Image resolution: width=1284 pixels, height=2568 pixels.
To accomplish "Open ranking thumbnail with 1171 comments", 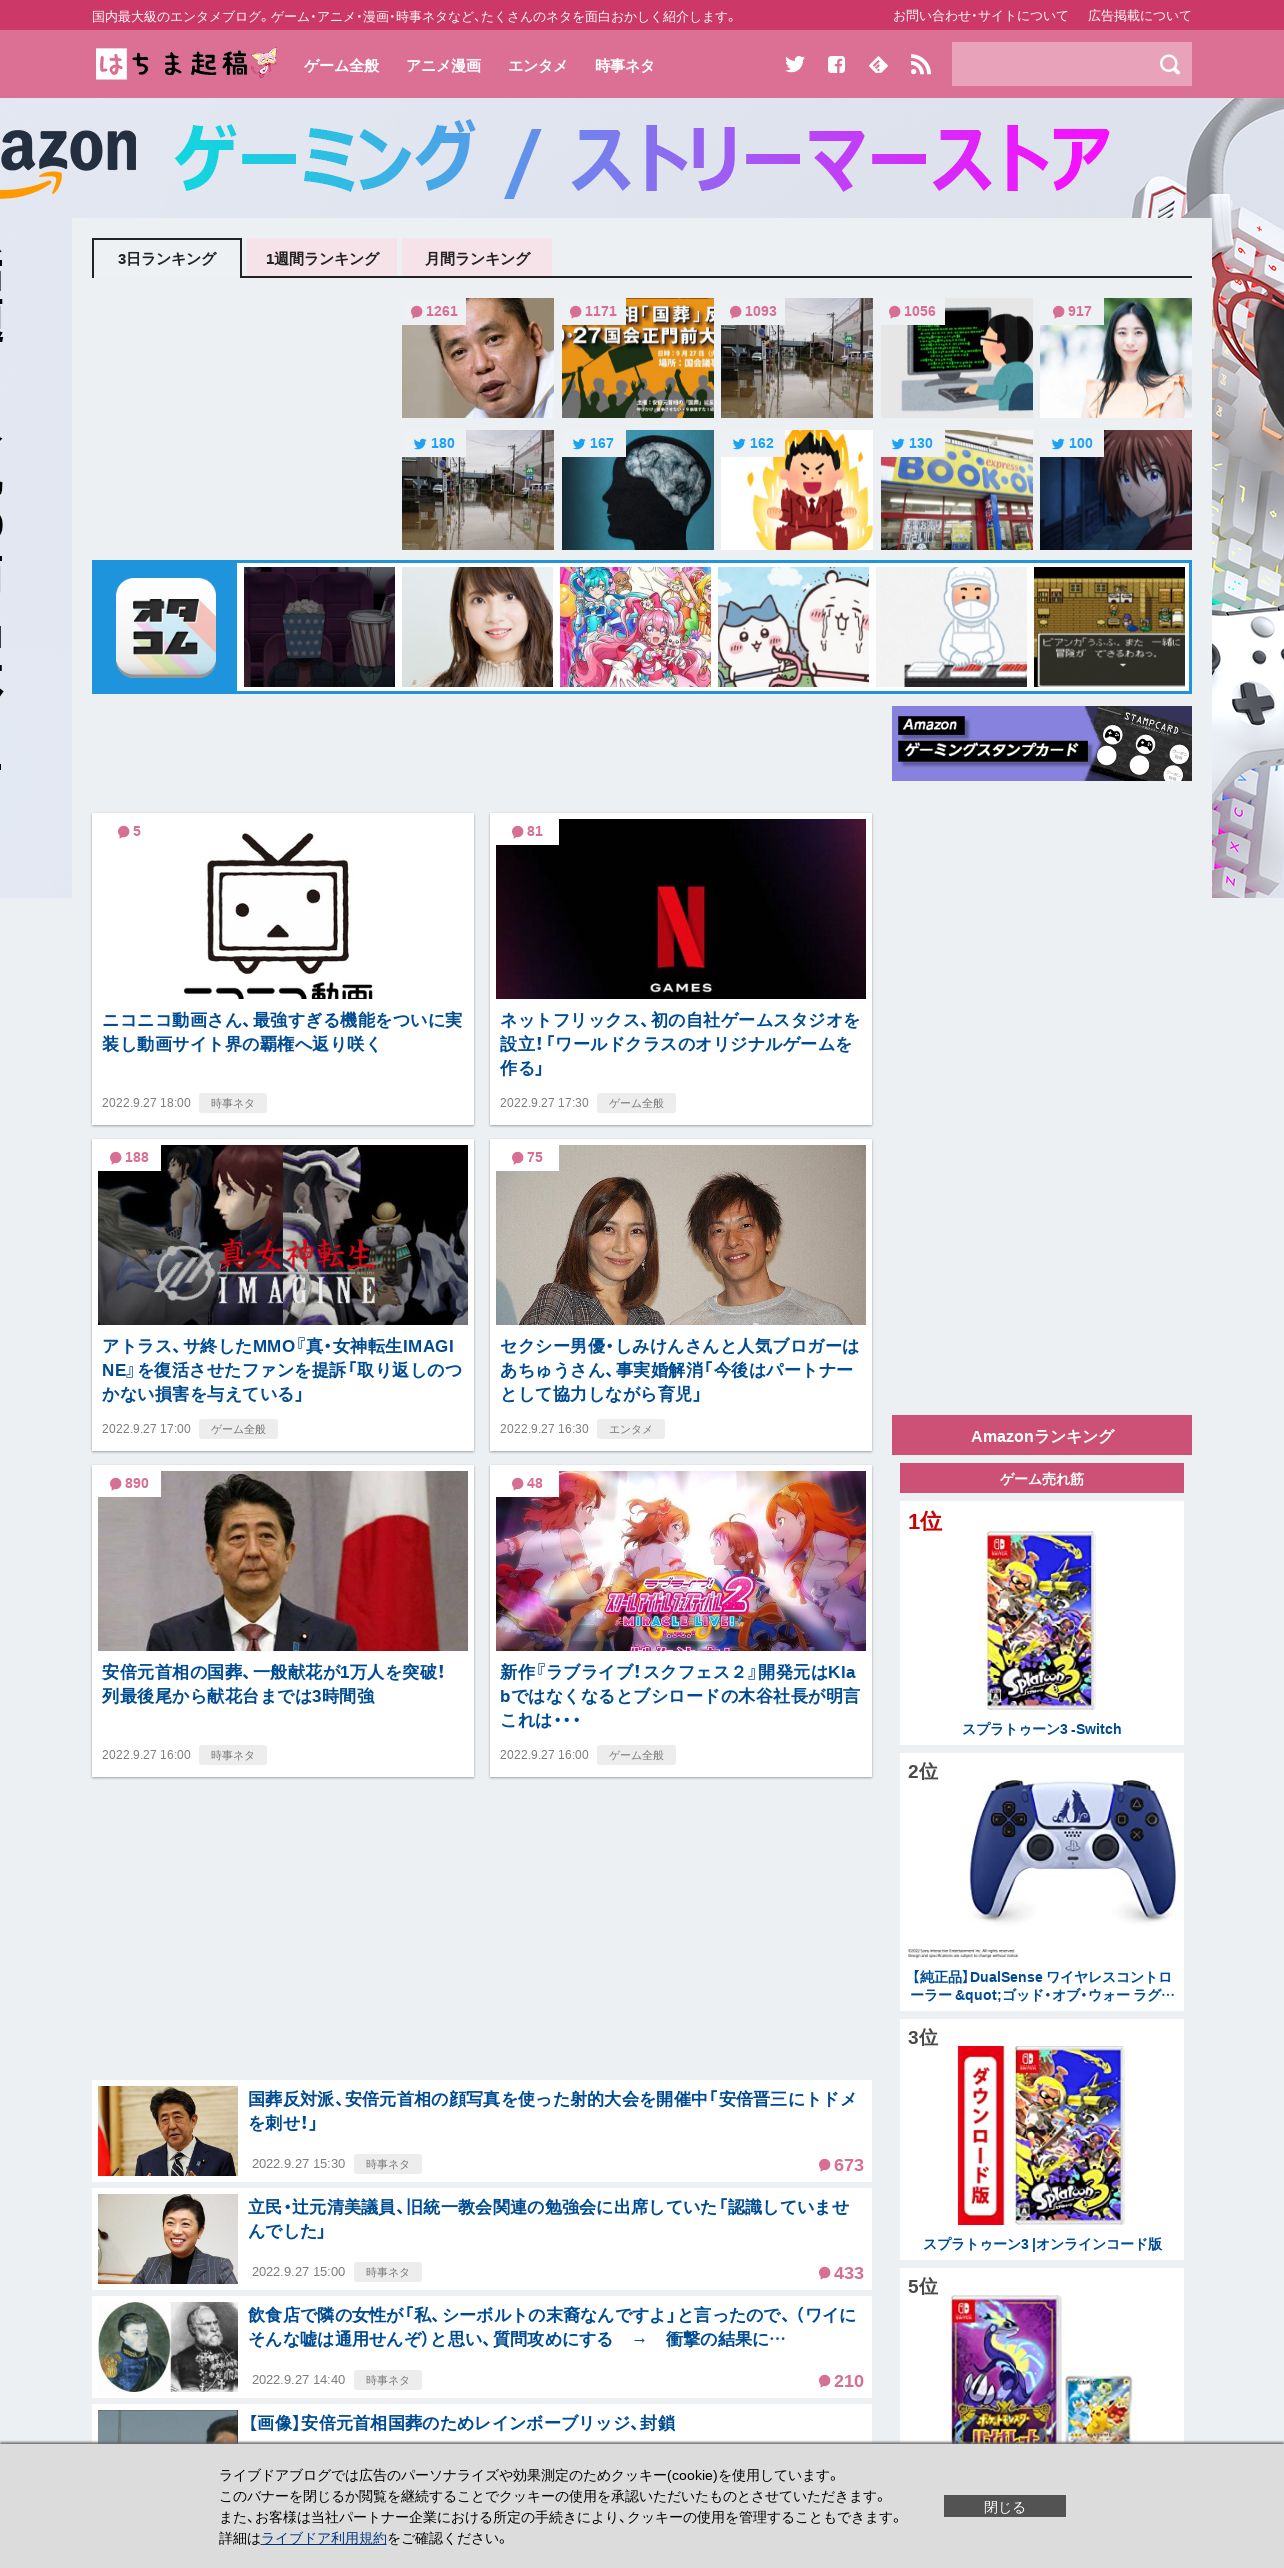I will click(x=638, y=358).
